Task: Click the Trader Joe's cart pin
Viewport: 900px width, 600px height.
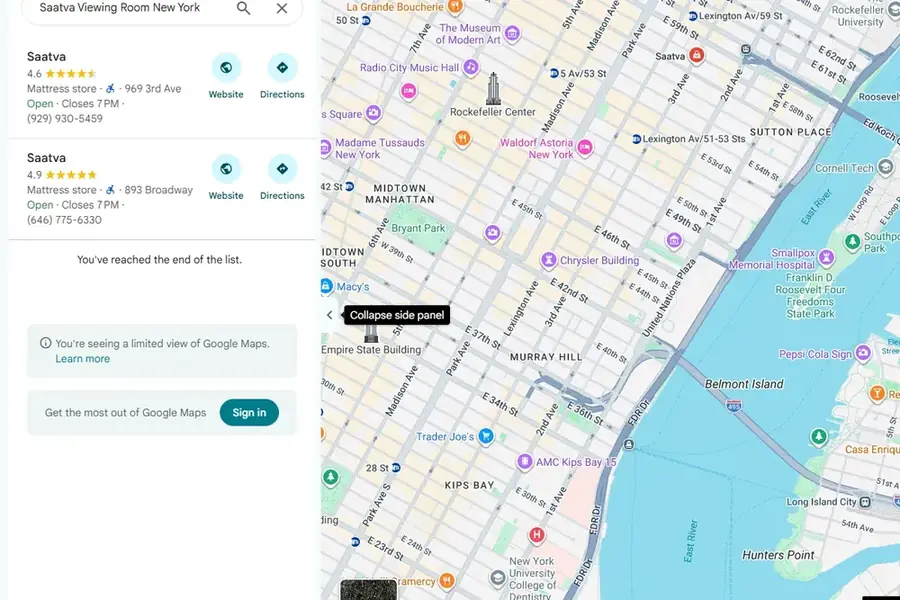Action: point(486,436)
